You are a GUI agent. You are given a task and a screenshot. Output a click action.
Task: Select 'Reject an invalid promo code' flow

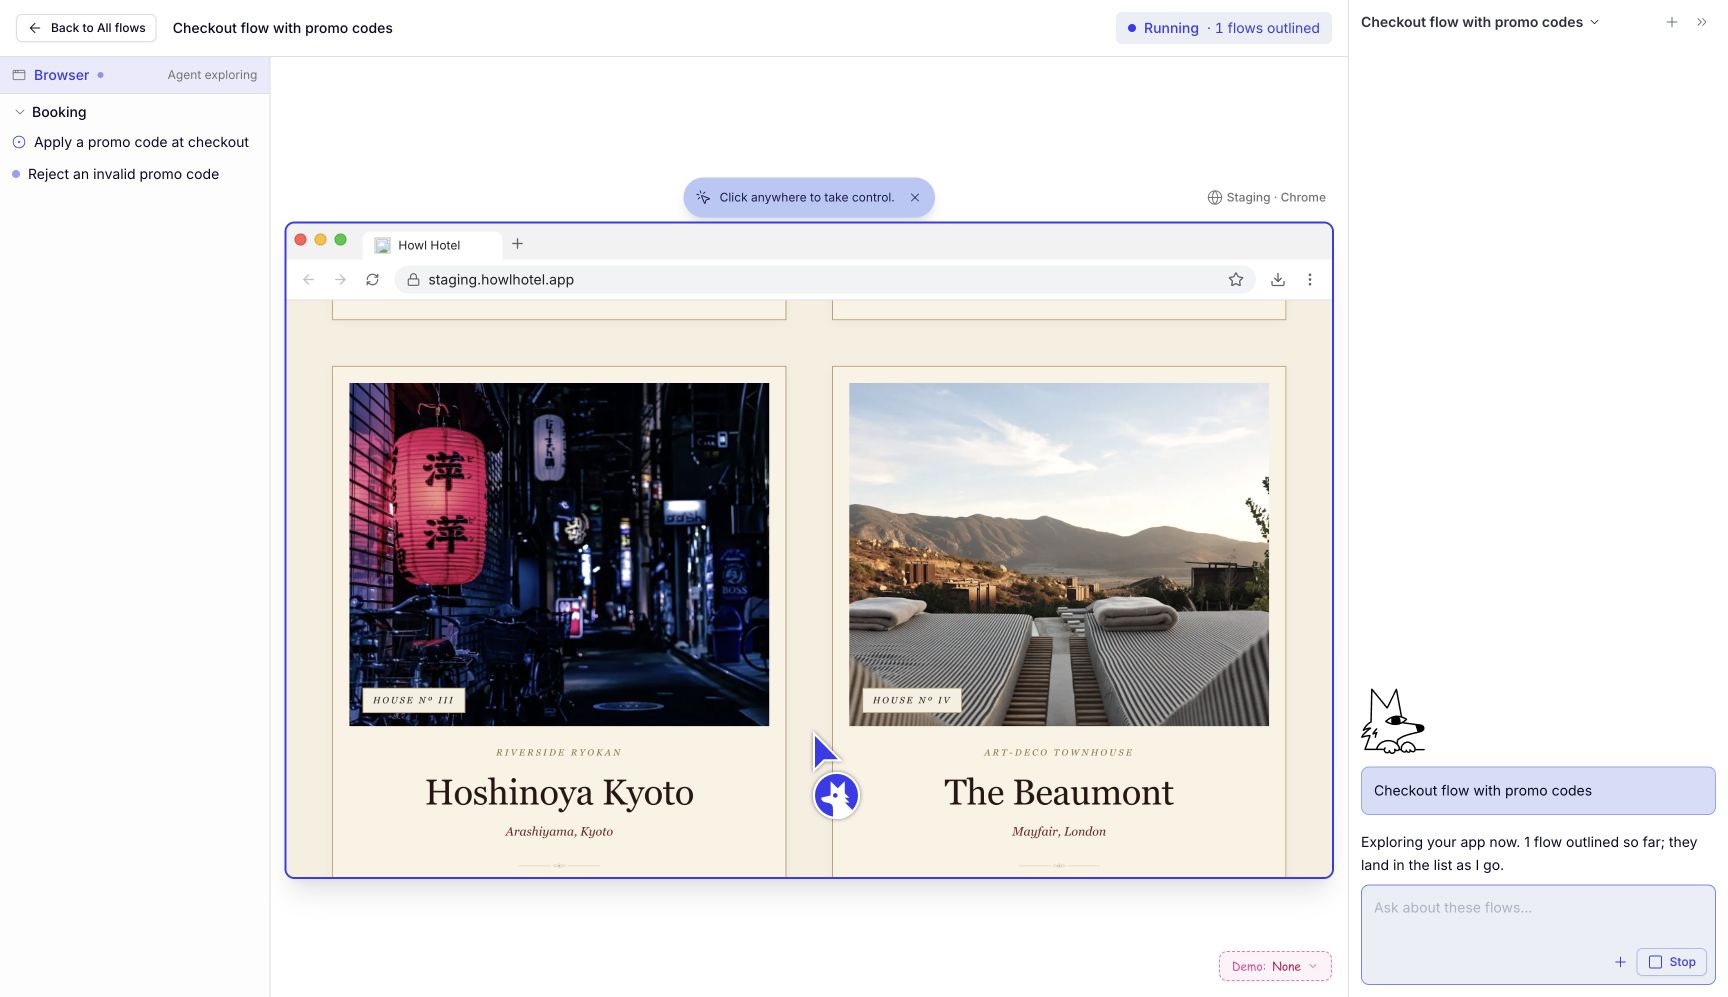[123, 174]
